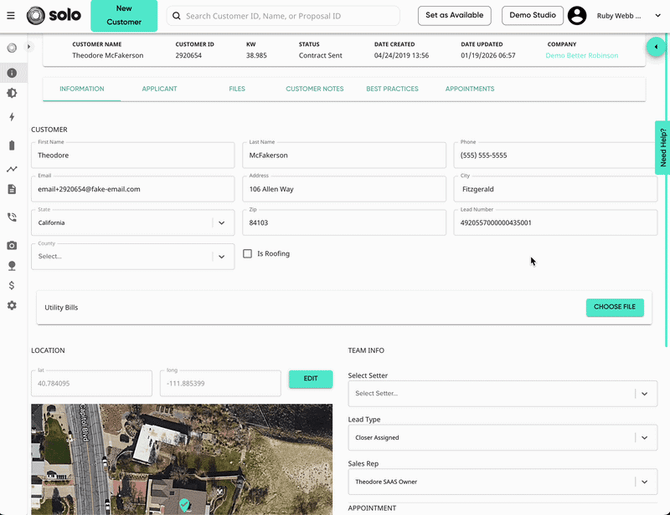
Task: Open the Appointments tab
Action: tap(470, 89)
